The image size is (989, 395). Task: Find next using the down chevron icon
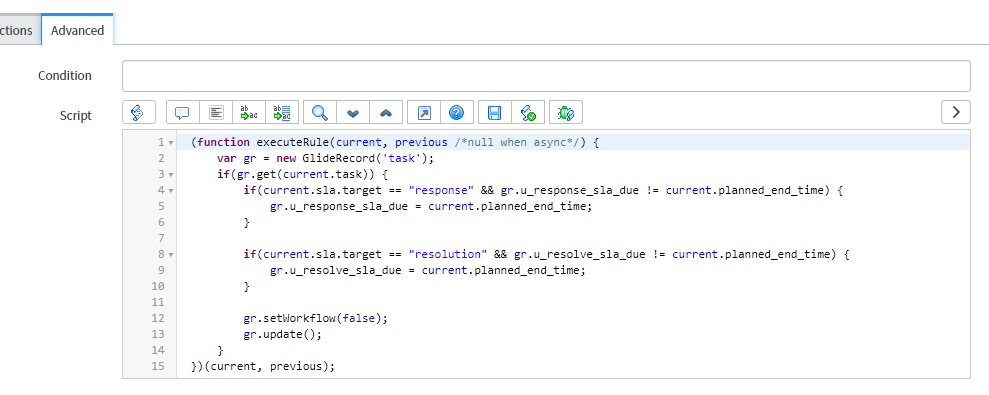pyautogui.click(x=353, y=113)
